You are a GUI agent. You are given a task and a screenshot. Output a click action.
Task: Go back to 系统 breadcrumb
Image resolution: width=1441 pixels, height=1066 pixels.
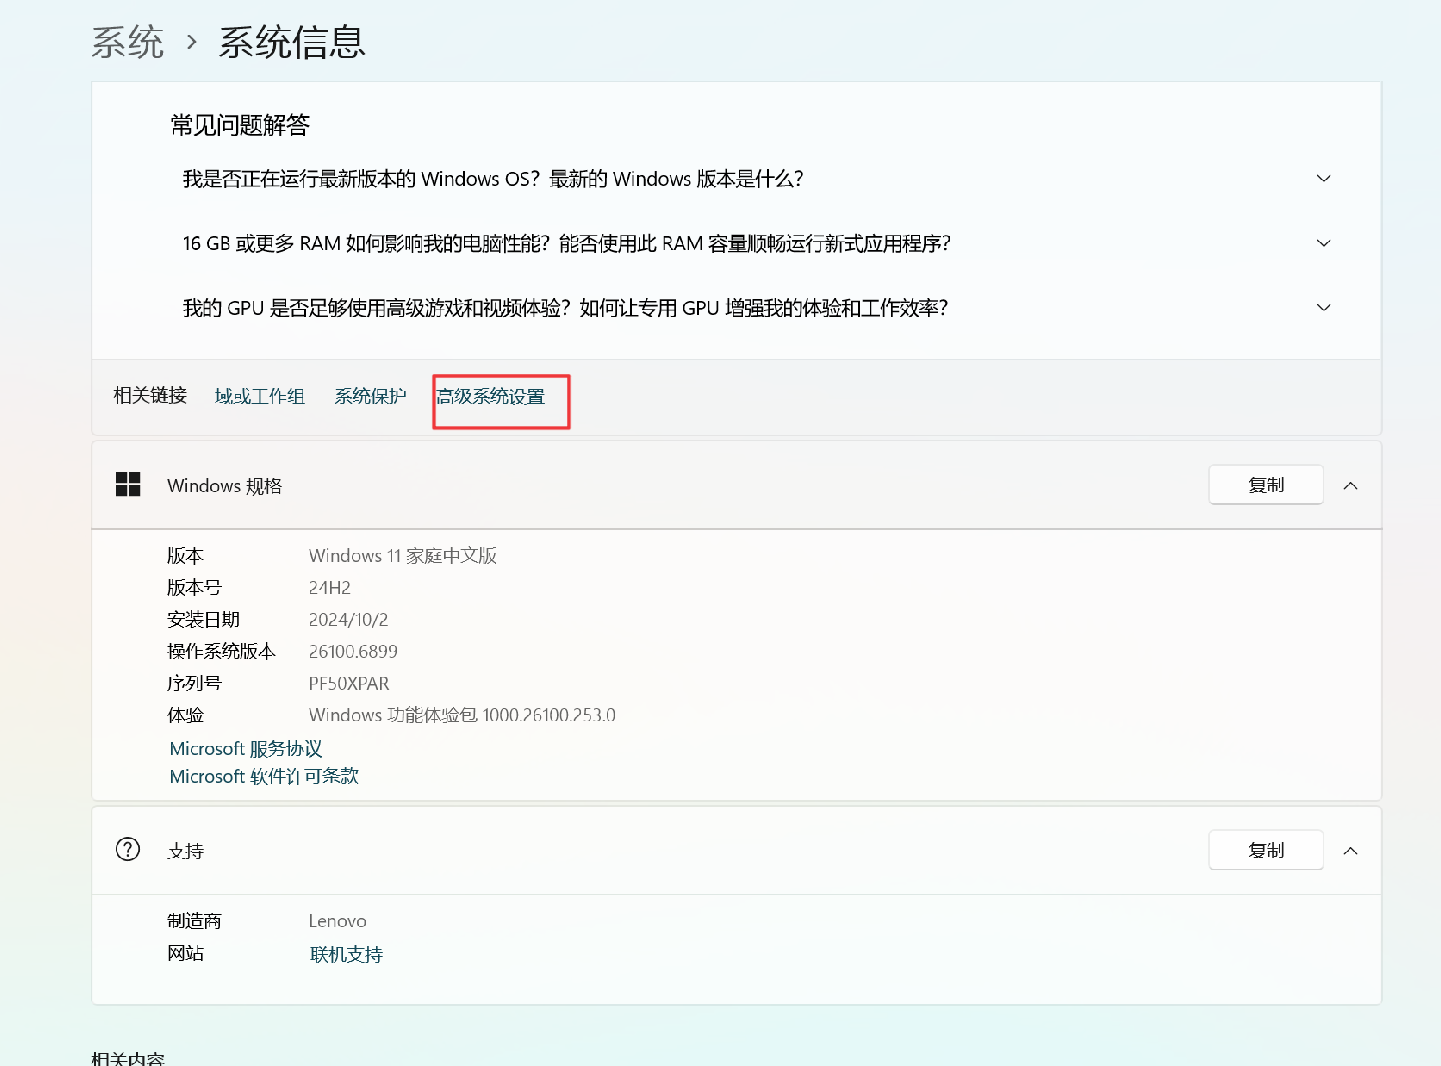(128, 42)
